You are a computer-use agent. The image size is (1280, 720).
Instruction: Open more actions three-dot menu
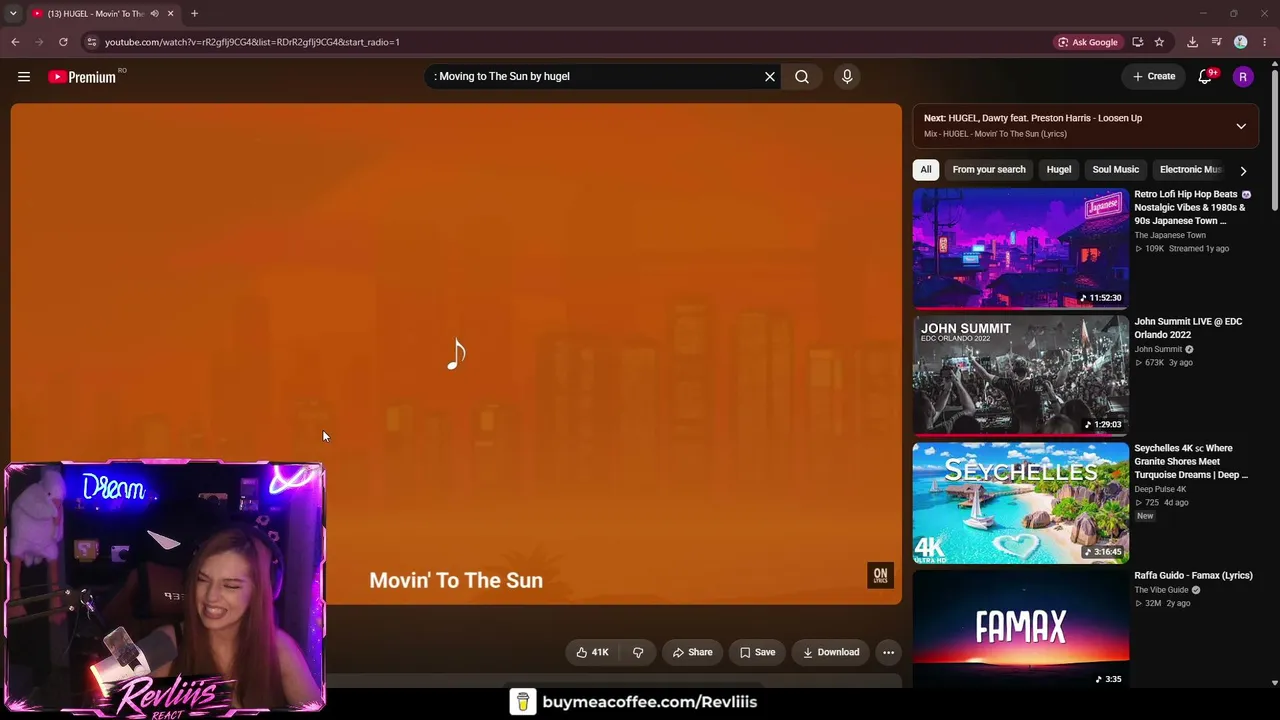click(888, 653)
